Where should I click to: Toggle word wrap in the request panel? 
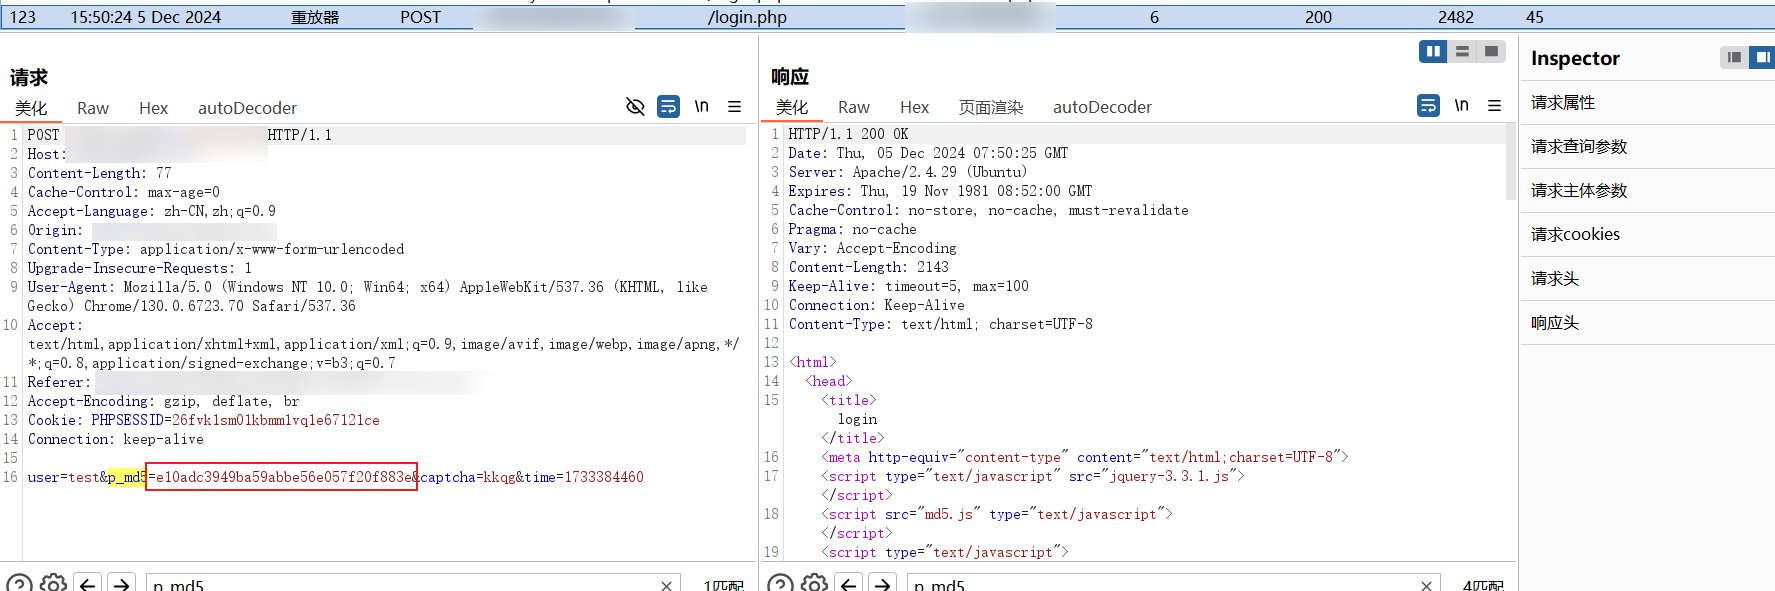(x=669, y=106)
